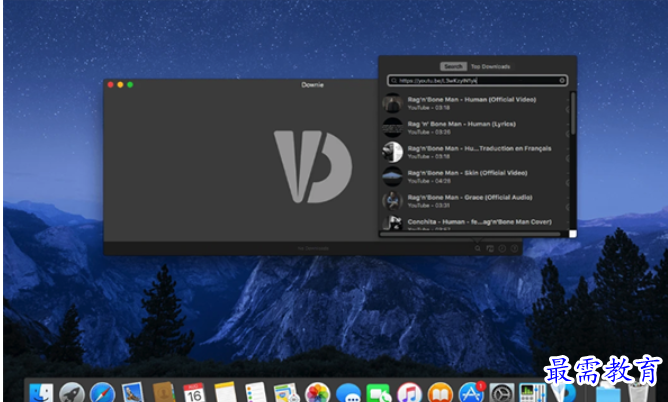Image resolution: width=668 pixels, height=402 pixels.
Task: Switch to the Top Downloads tab
Action: (x=490, y=66)
